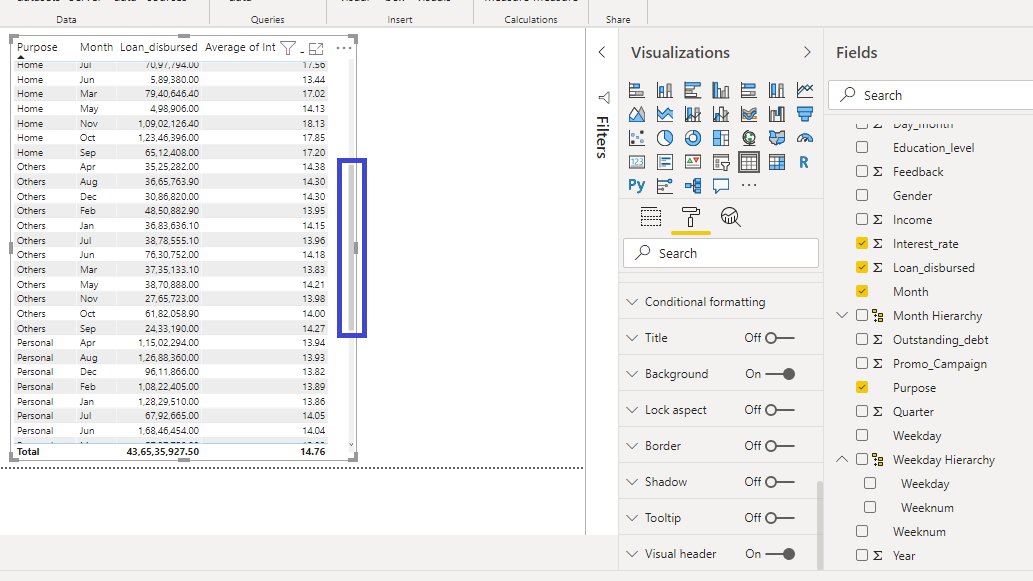This screenshot has height=581, width=1033.
Task: Open the filter icon on table header
Action: point(288,48)
